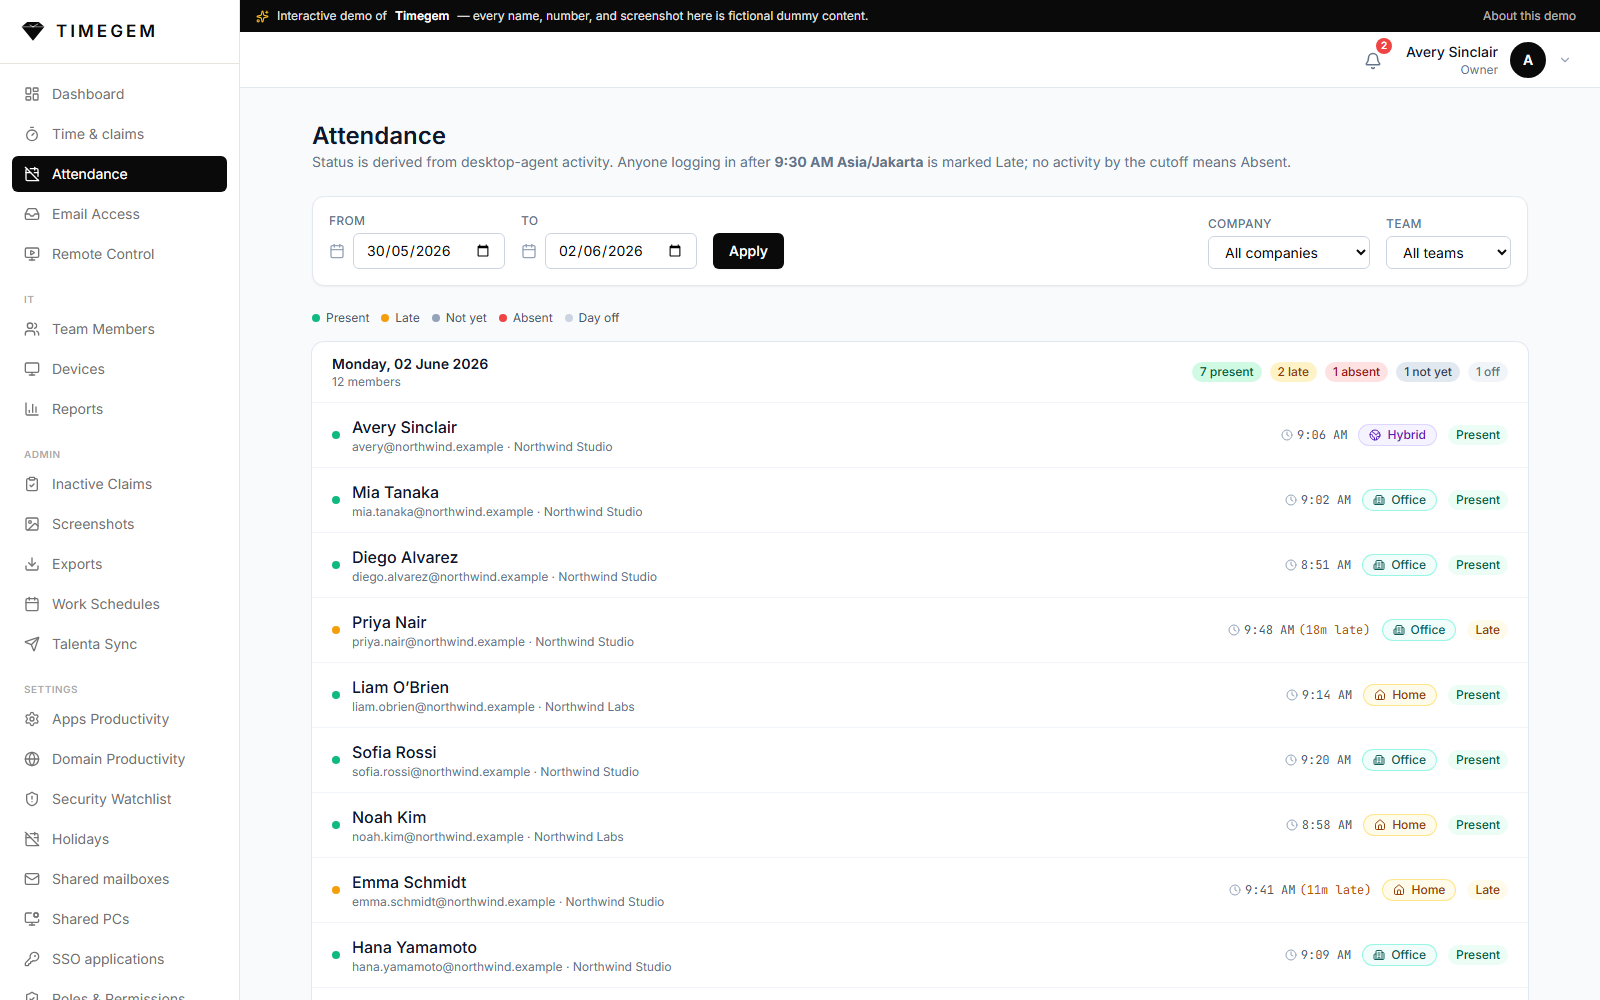Viewport: 1600px width, 1000px height.
Task: Click the Screenshots image icon
Action: (32, 524)
